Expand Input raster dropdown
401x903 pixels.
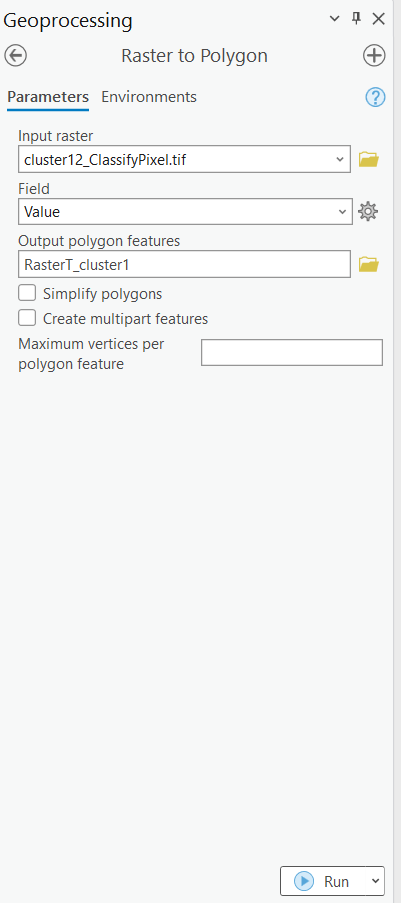[340, 160]
